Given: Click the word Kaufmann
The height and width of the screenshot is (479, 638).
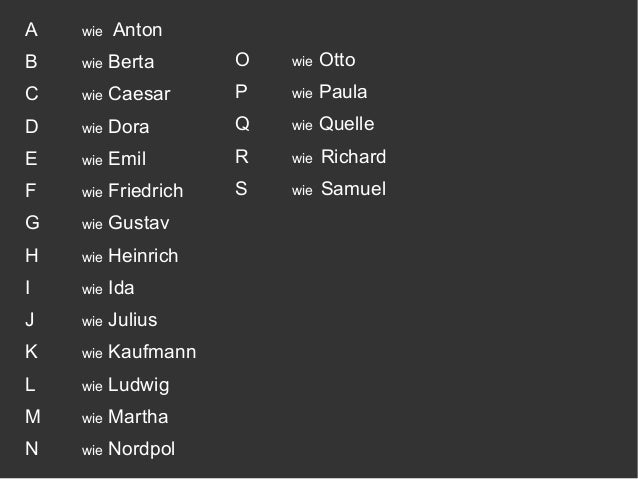Looking at the screenshot, I should (152, 352).
